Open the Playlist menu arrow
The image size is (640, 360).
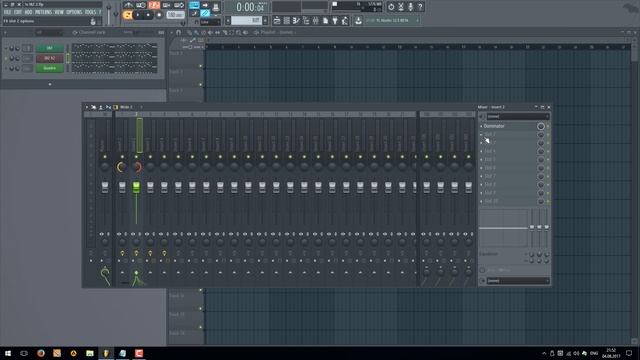tap(172, 32)
